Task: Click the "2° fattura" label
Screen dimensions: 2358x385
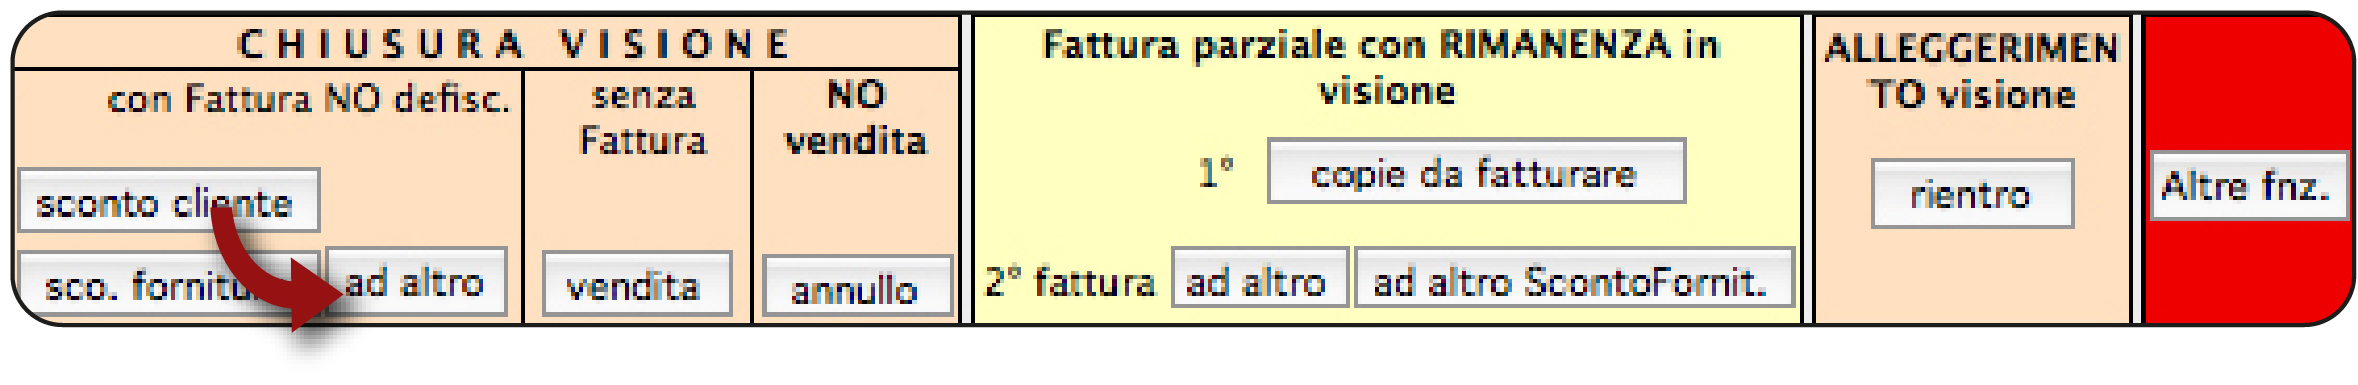Action: (1069, 281)
